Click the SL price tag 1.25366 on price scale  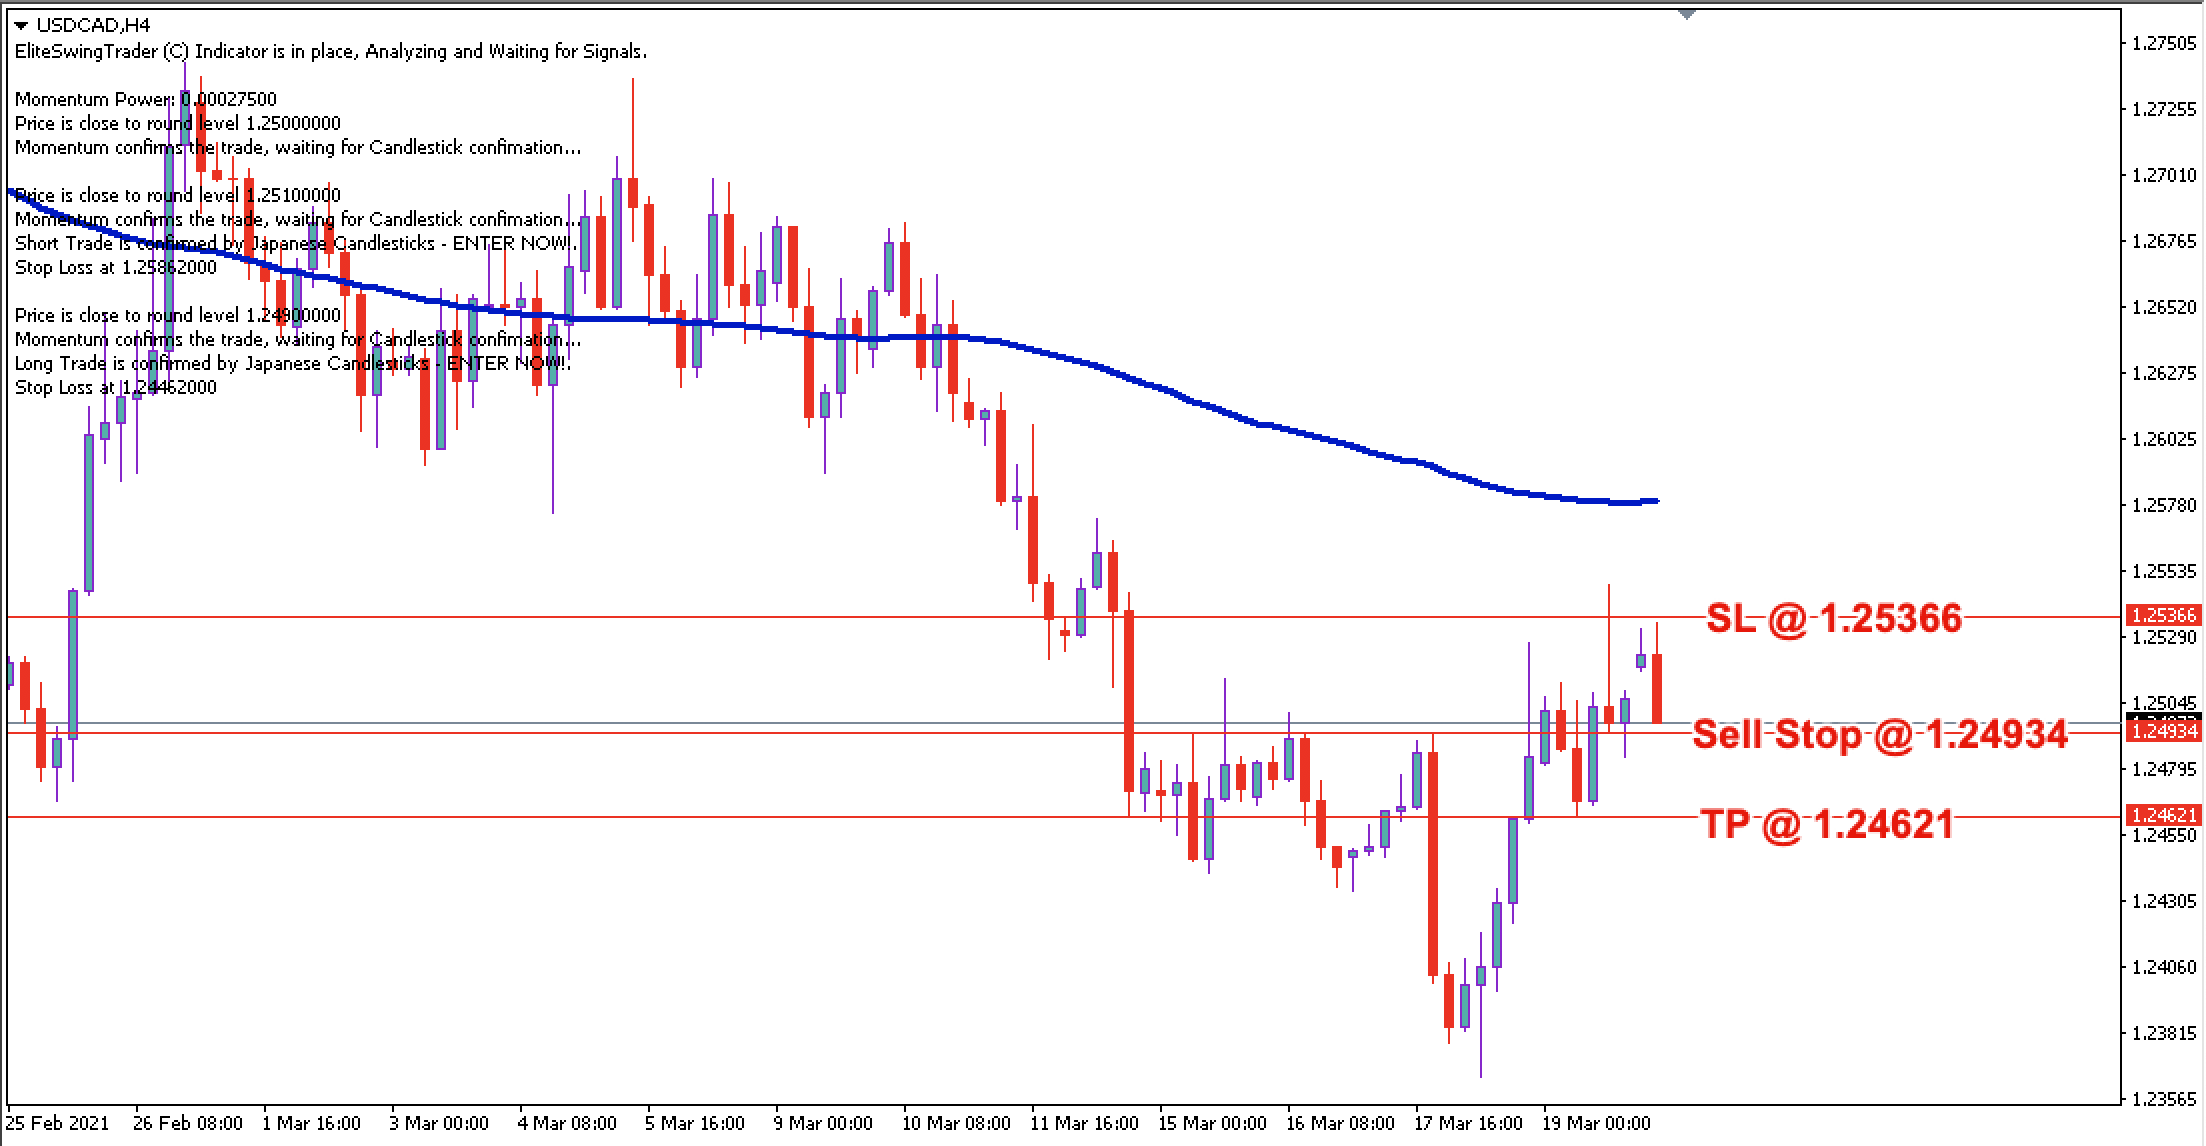(2164, 617)
